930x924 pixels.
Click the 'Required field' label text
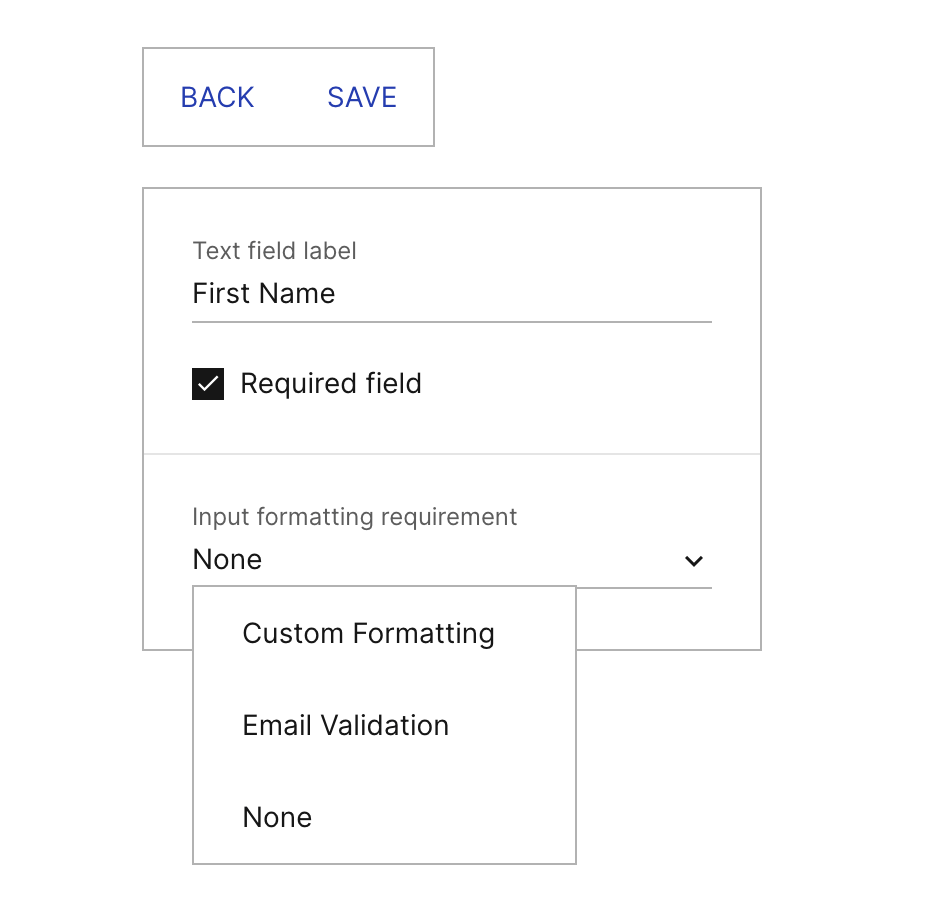click(331, 384)
